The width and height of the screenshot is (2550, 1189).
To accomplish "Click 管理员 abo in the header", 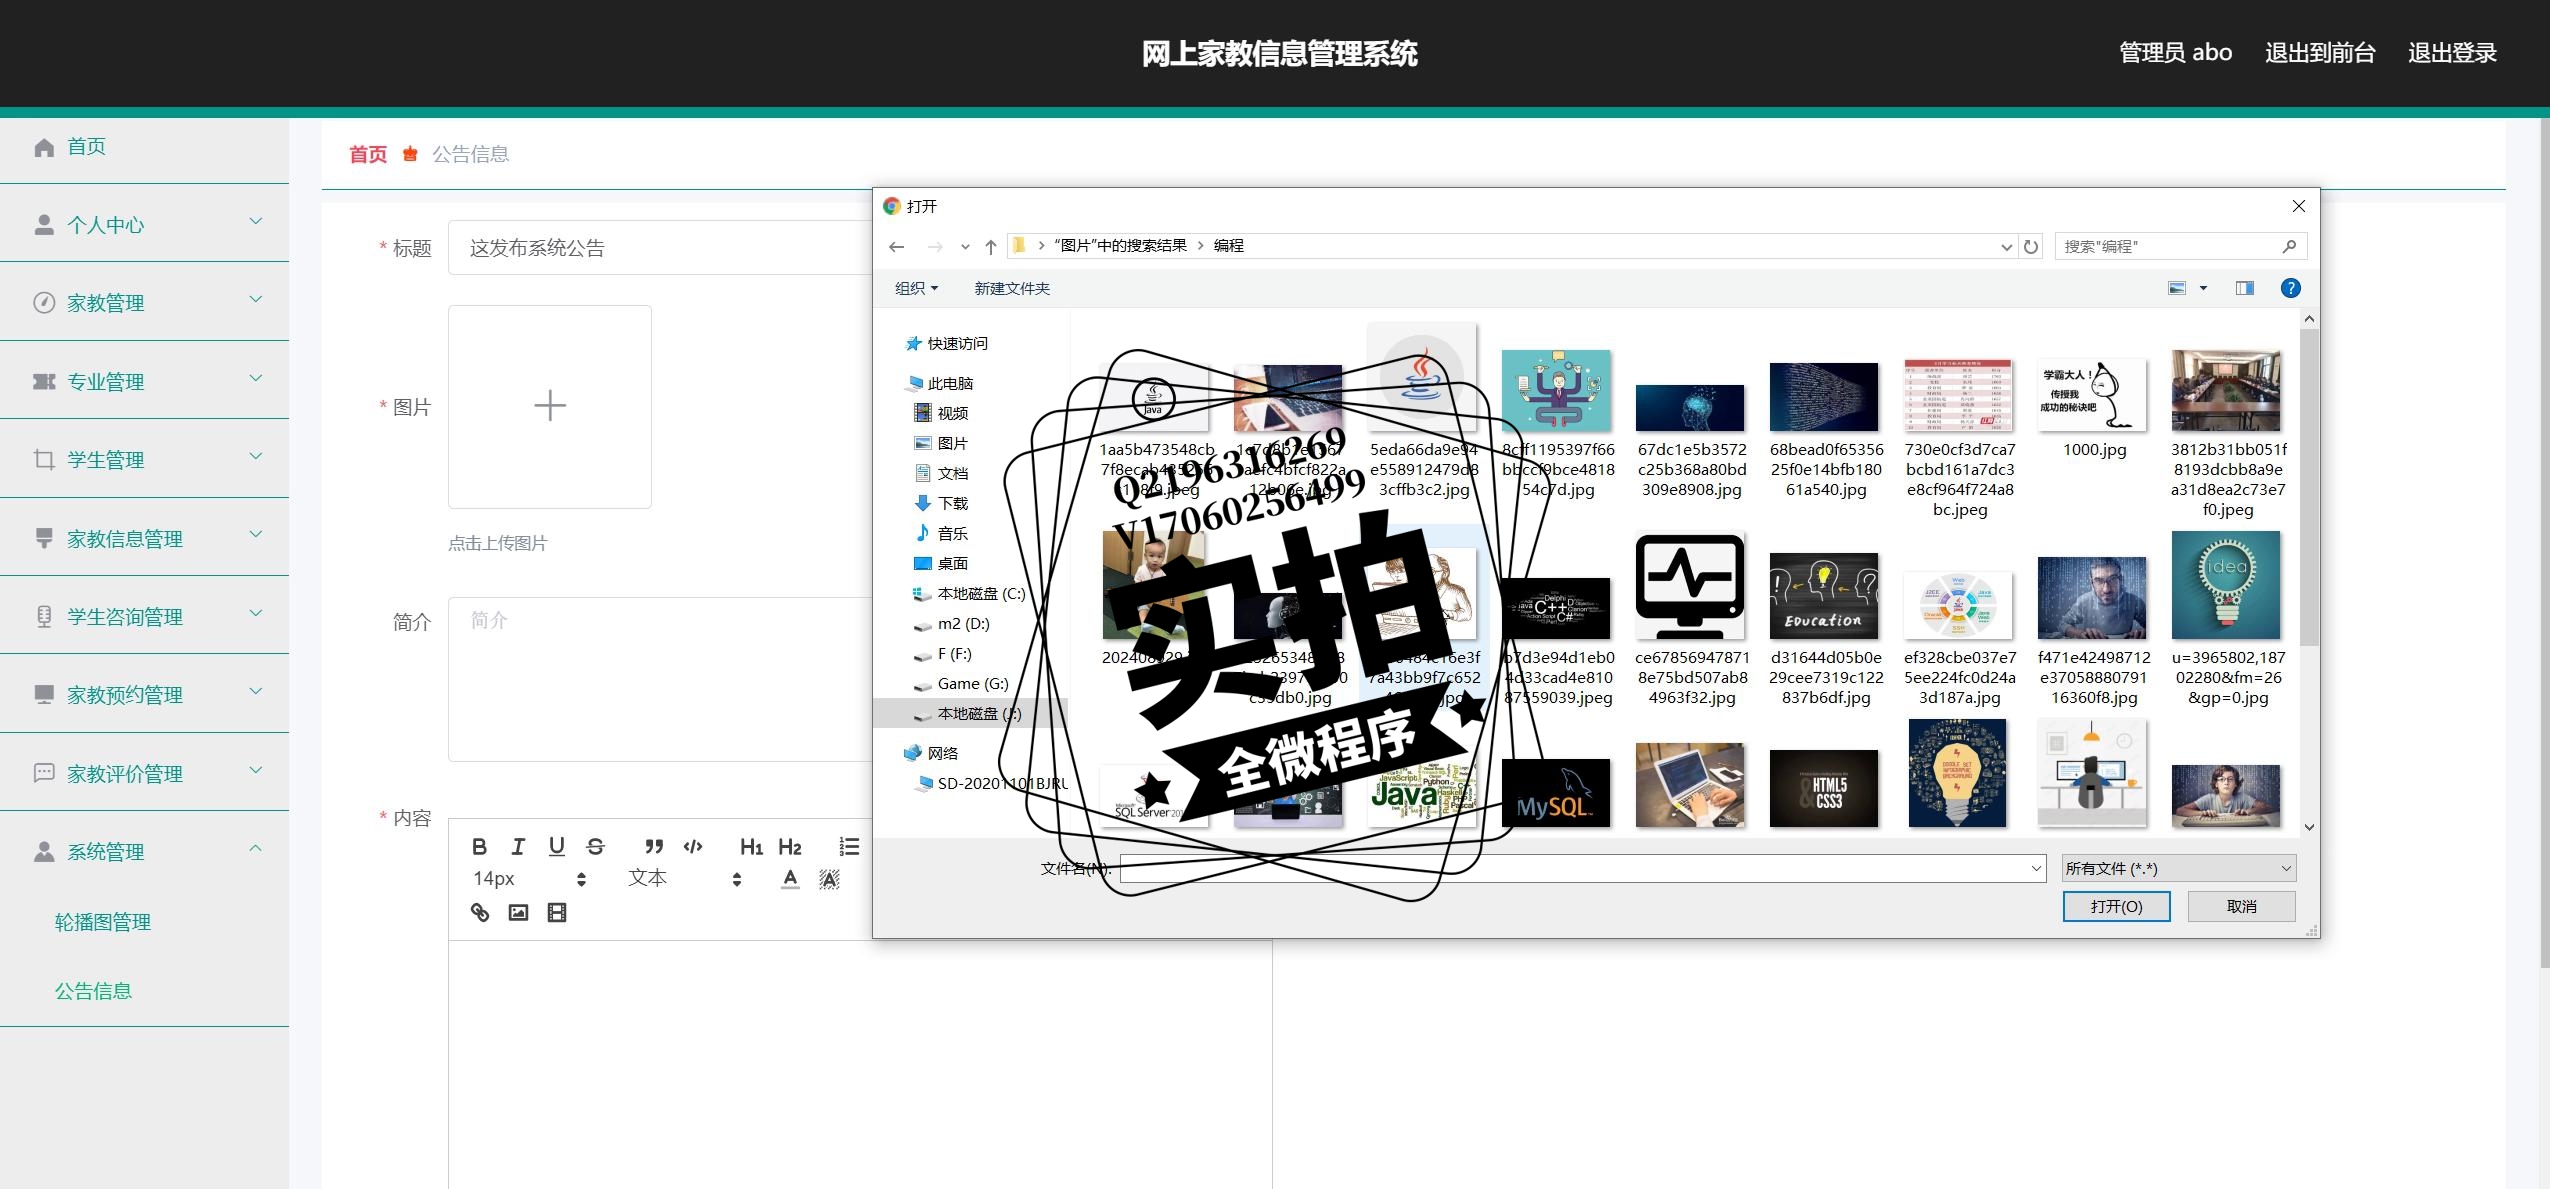I will click(x=2175, y=52).
